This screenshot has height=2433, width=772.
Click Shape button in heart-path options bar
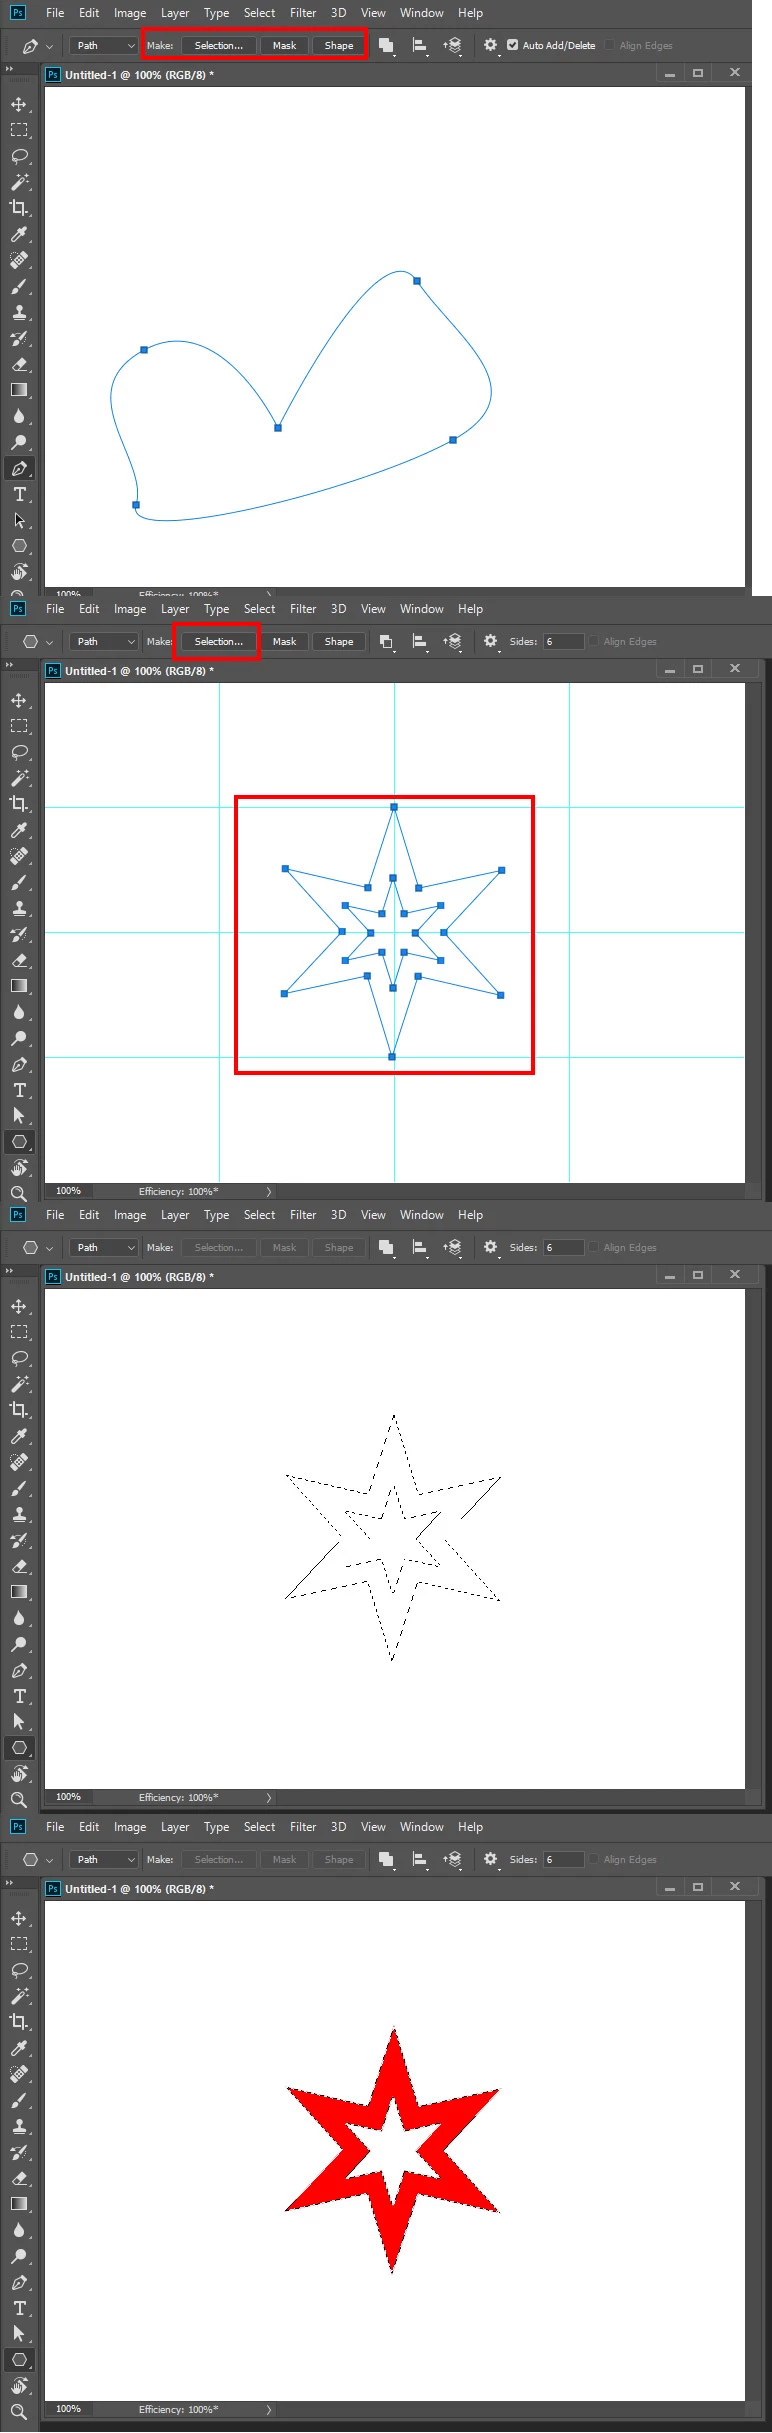(x=339, y=46)
